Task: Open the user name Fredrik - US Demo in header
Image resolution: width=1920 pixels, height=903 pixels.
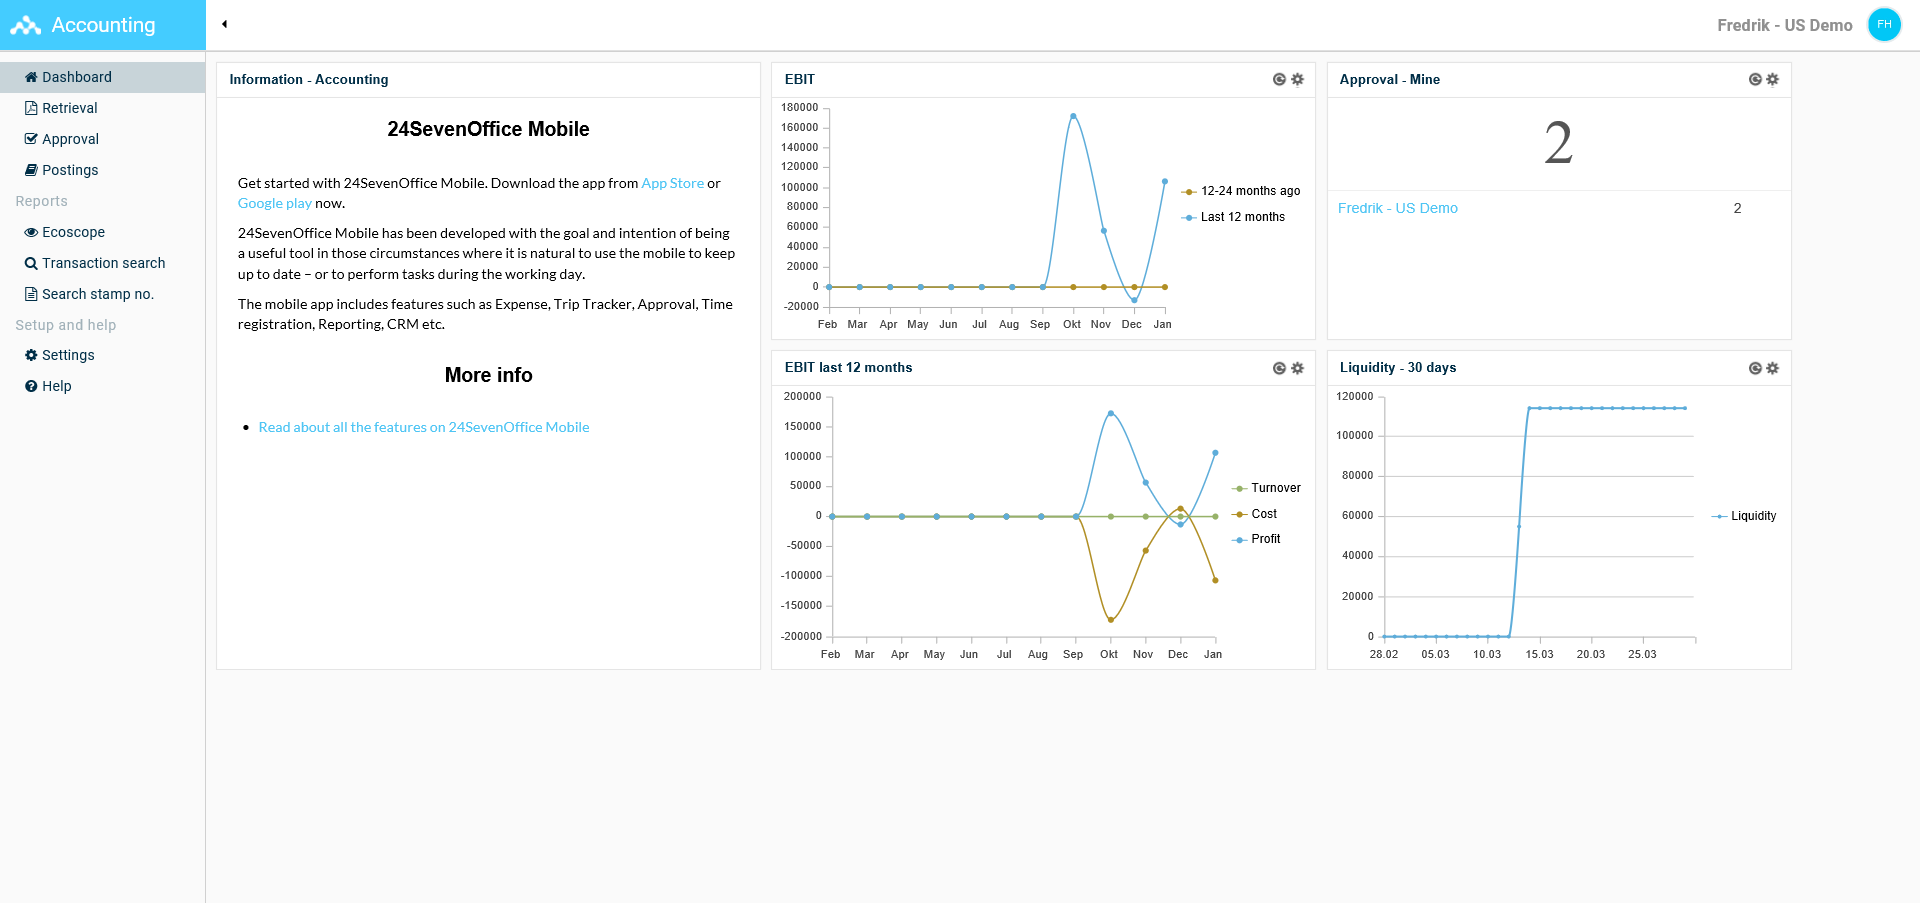Action: 1785,25
